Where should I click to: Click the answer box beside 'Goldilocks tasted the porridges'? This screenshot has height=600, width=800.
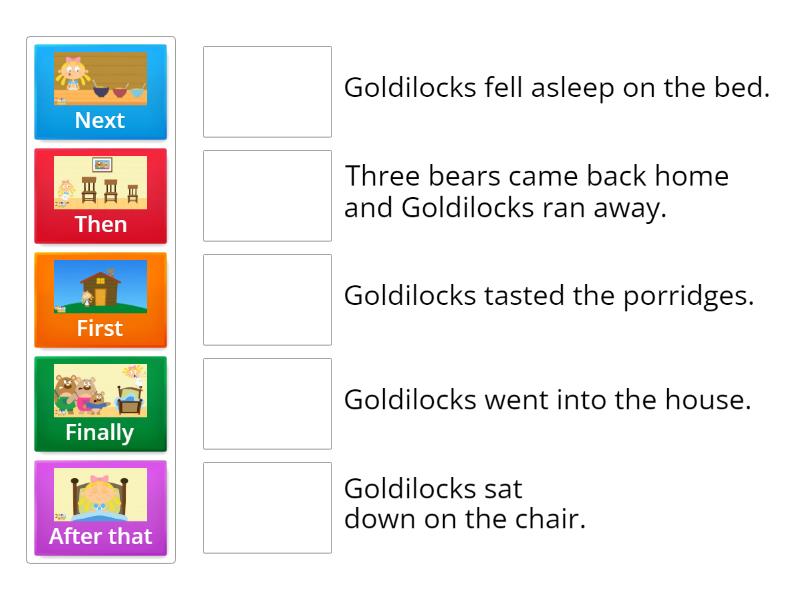[267, 300]
